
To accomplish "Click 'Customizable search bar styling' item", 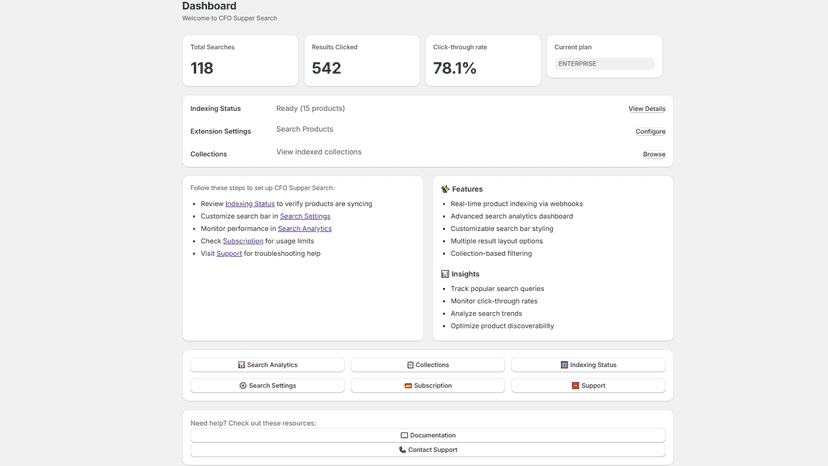I will (502, 228).
